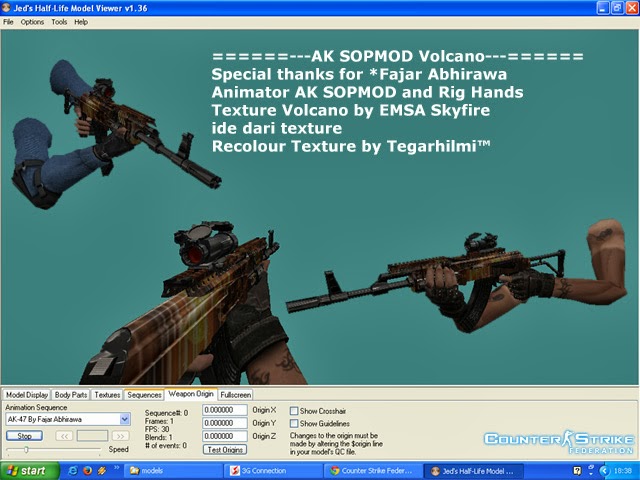This screenshot has height=480, width=640.
Task: Launch Internet Explorer from quick launch
Action: (73, 471)
